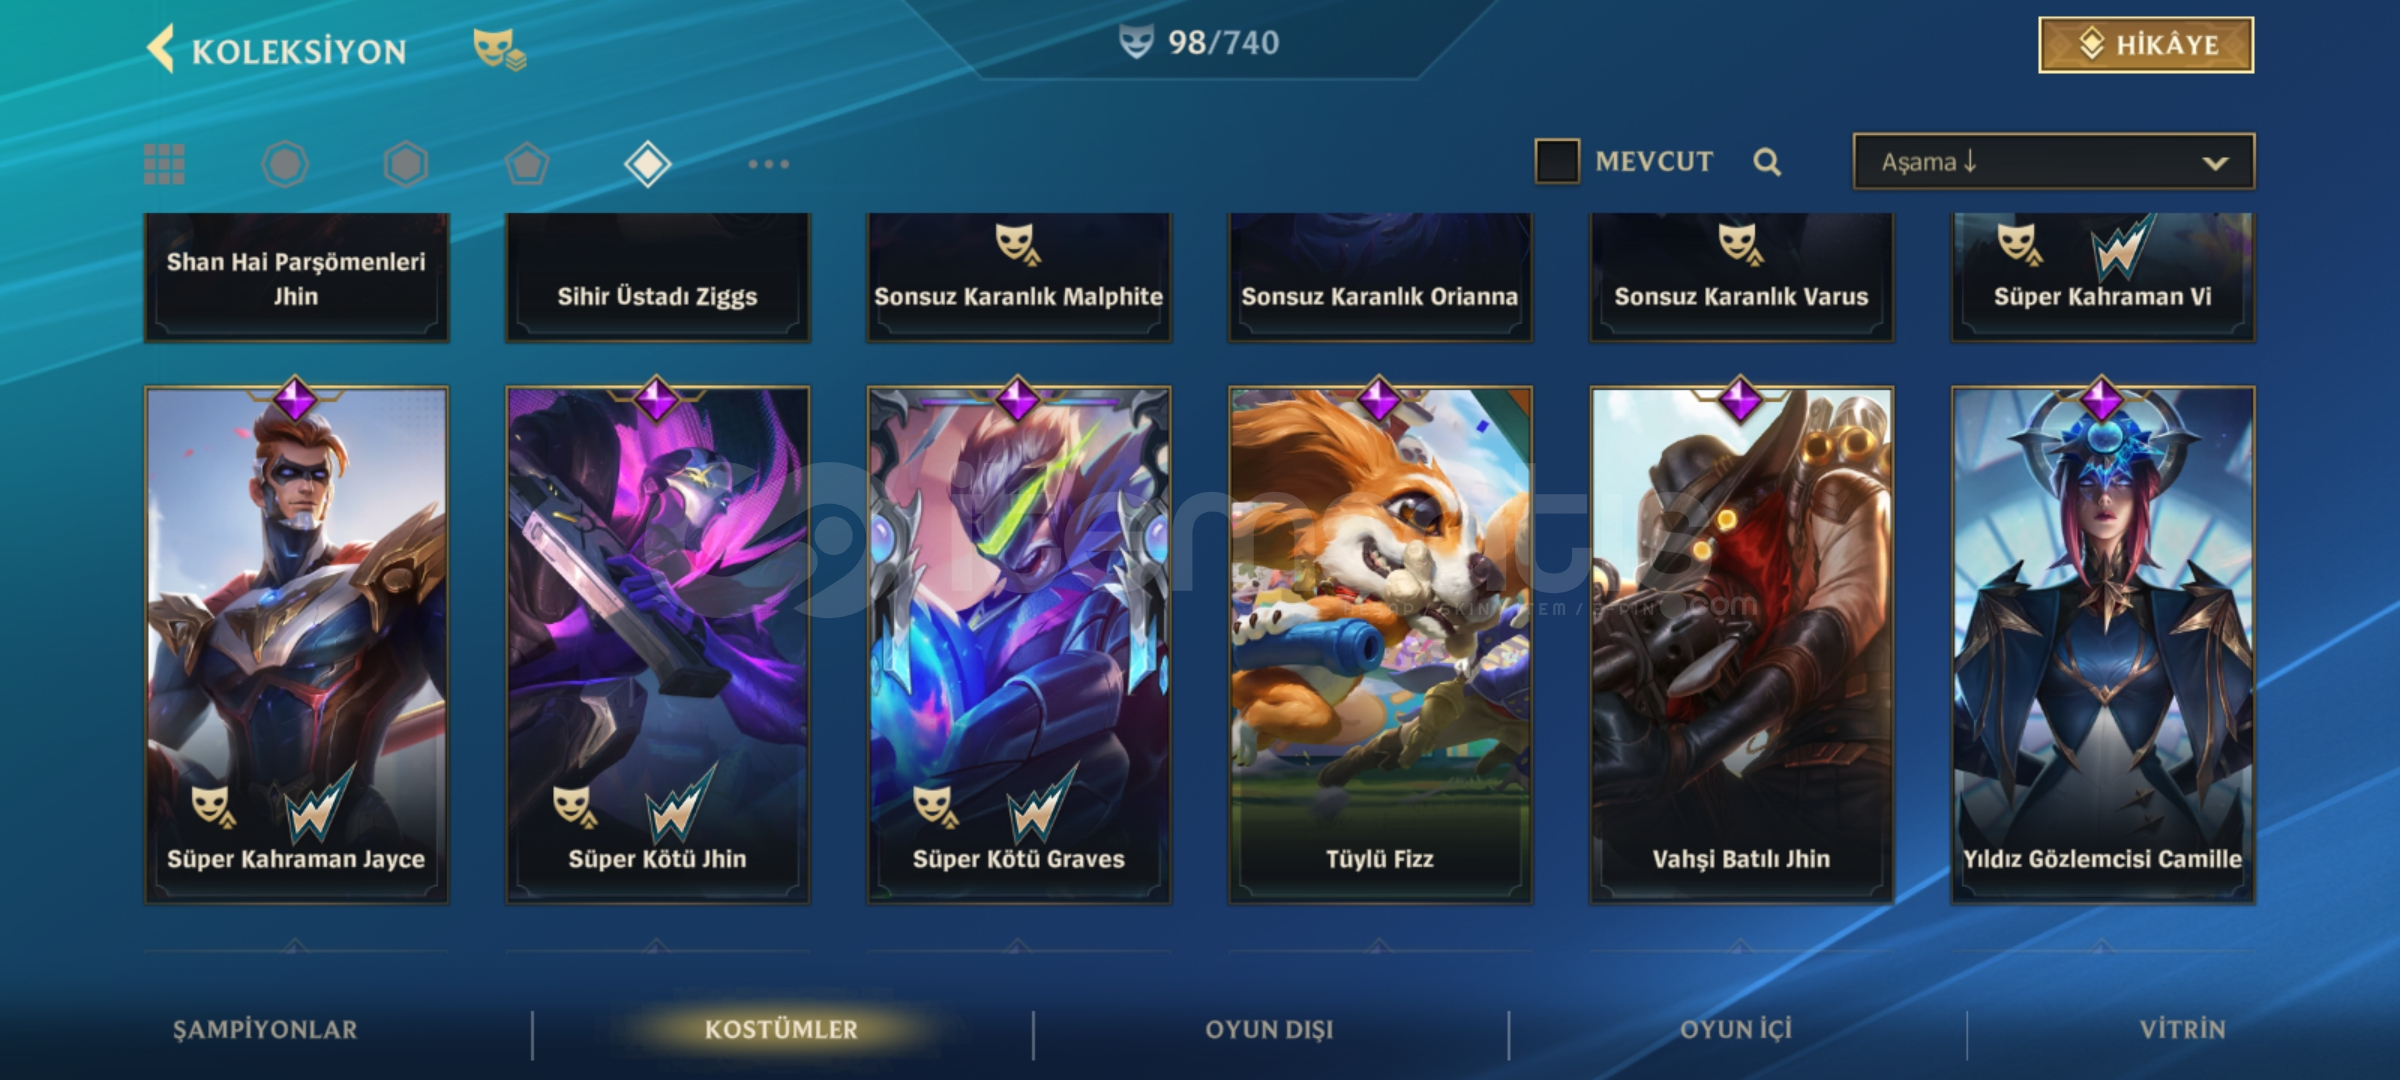This screenshot has height=1080, width=2400.
Task: Select the Süper Kahraman Jayce skin card
Action: [296, 645]
